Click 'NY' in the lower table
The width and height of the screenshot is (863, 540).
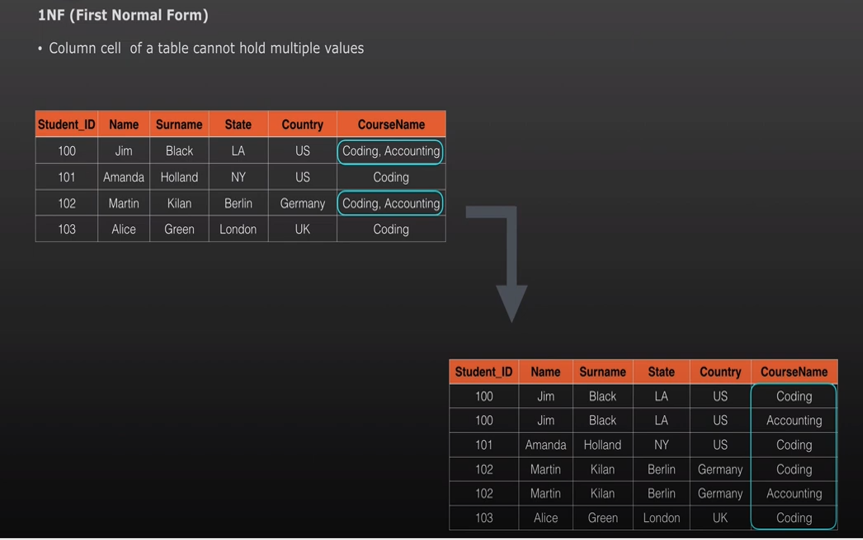tap(661, 445)
